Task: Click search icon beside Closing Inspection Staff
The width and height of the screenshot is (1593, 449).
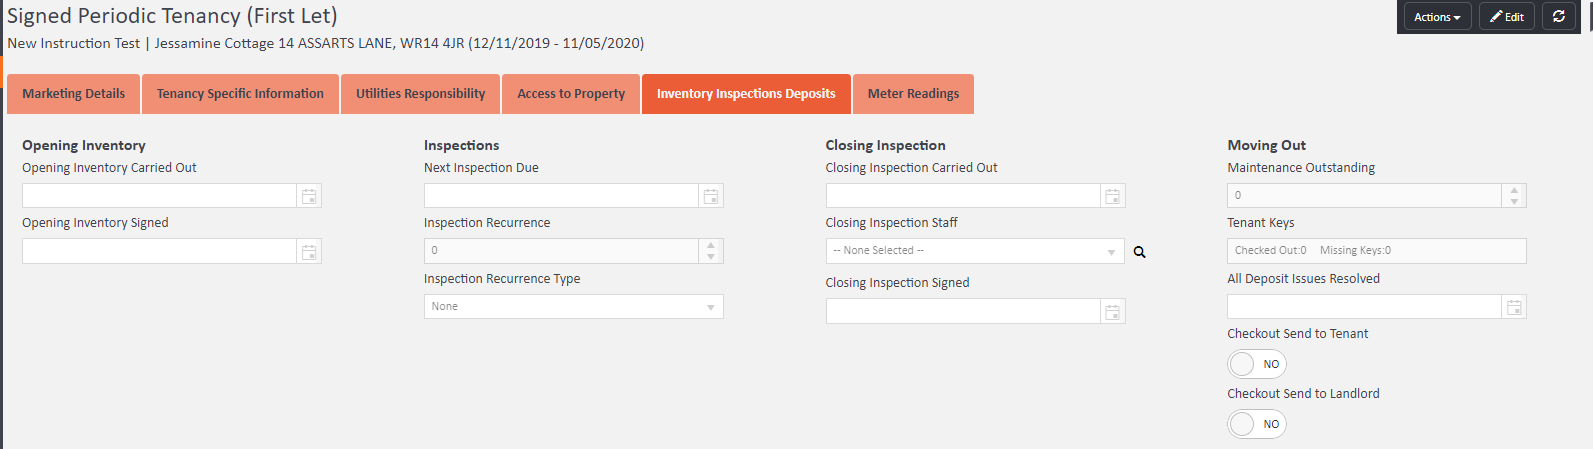Action: coord(1140,252)
